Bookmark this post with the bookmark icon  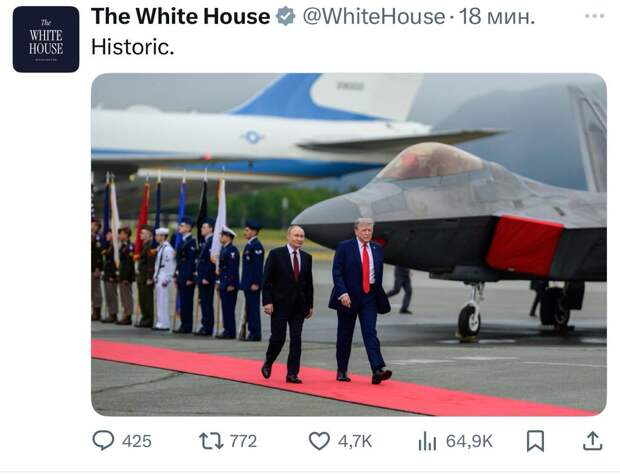coord(535,441)
